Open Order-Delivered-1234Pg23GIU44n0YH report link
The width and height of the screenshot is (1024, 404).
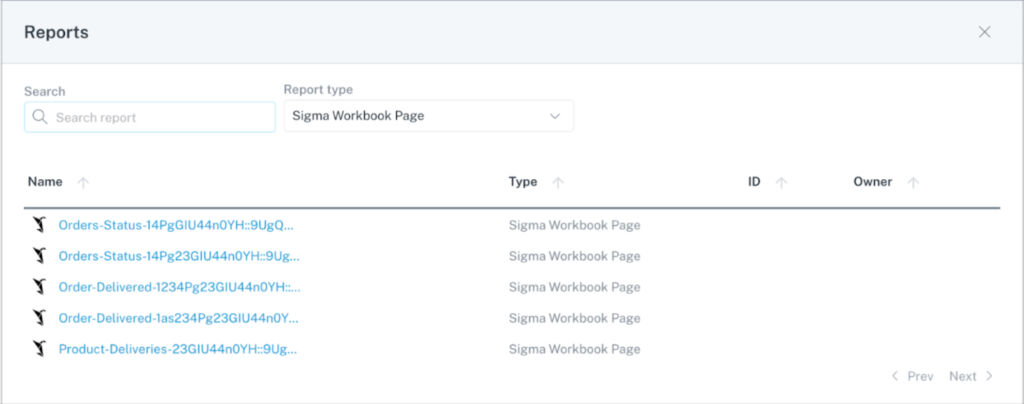click(180, 287)
